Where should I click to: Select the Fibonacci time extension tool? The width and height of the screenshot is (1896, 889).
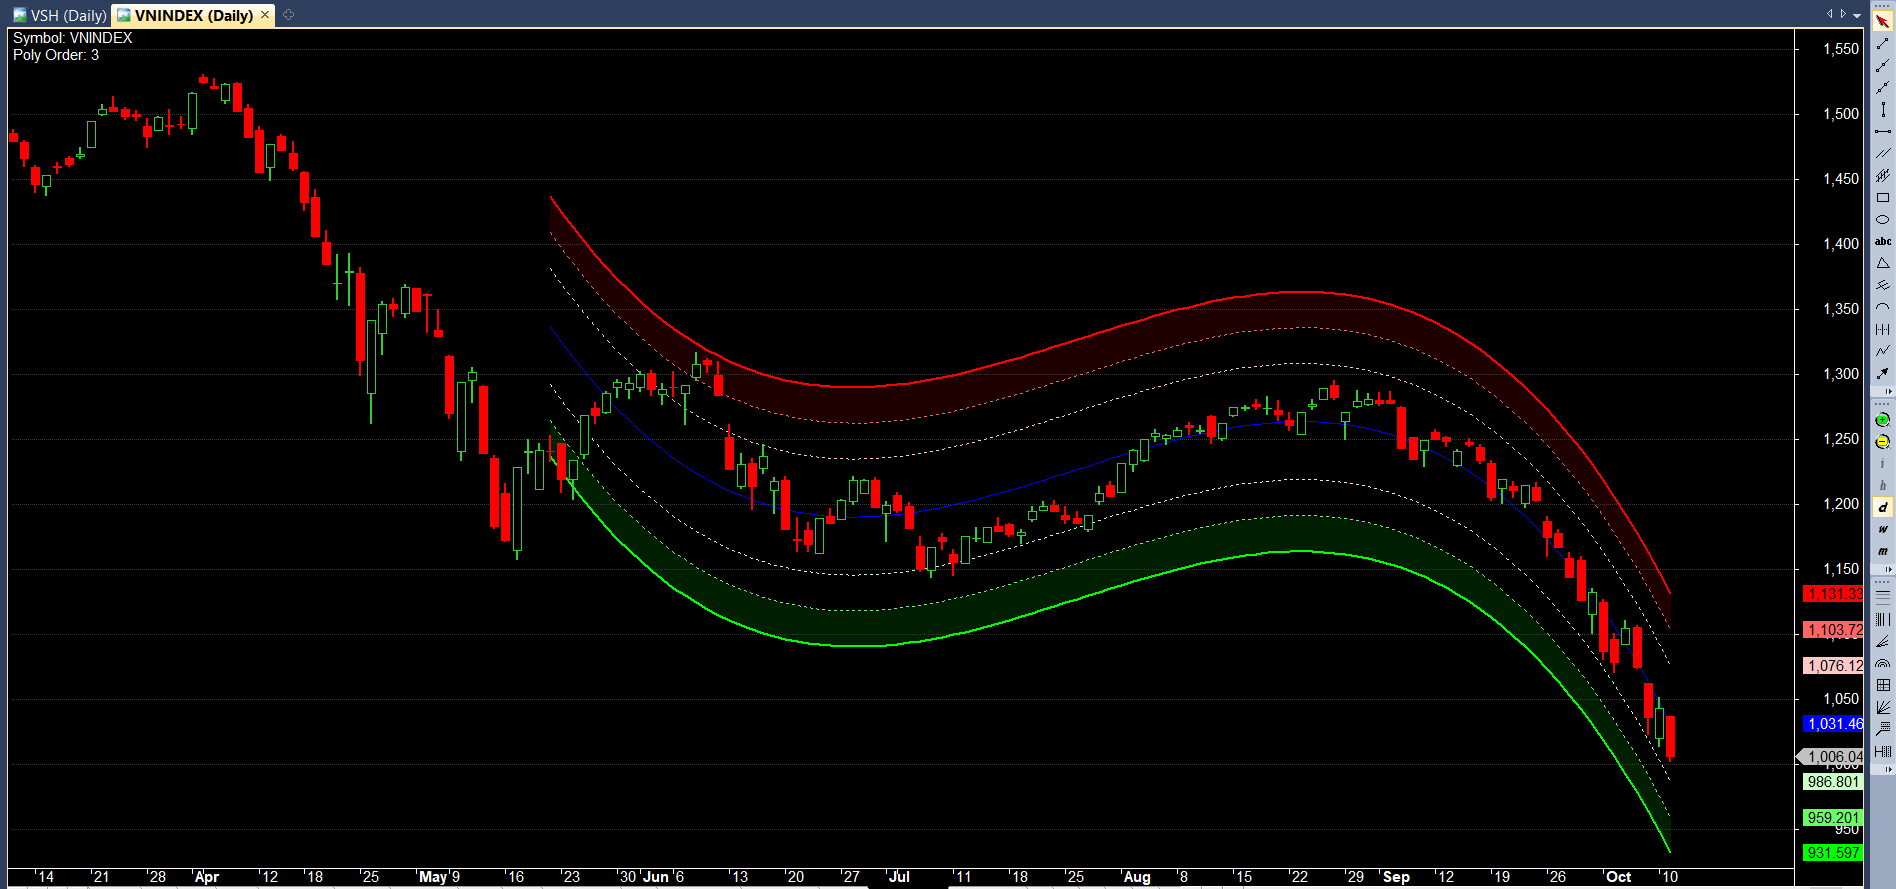click(x=1882, y=751)
